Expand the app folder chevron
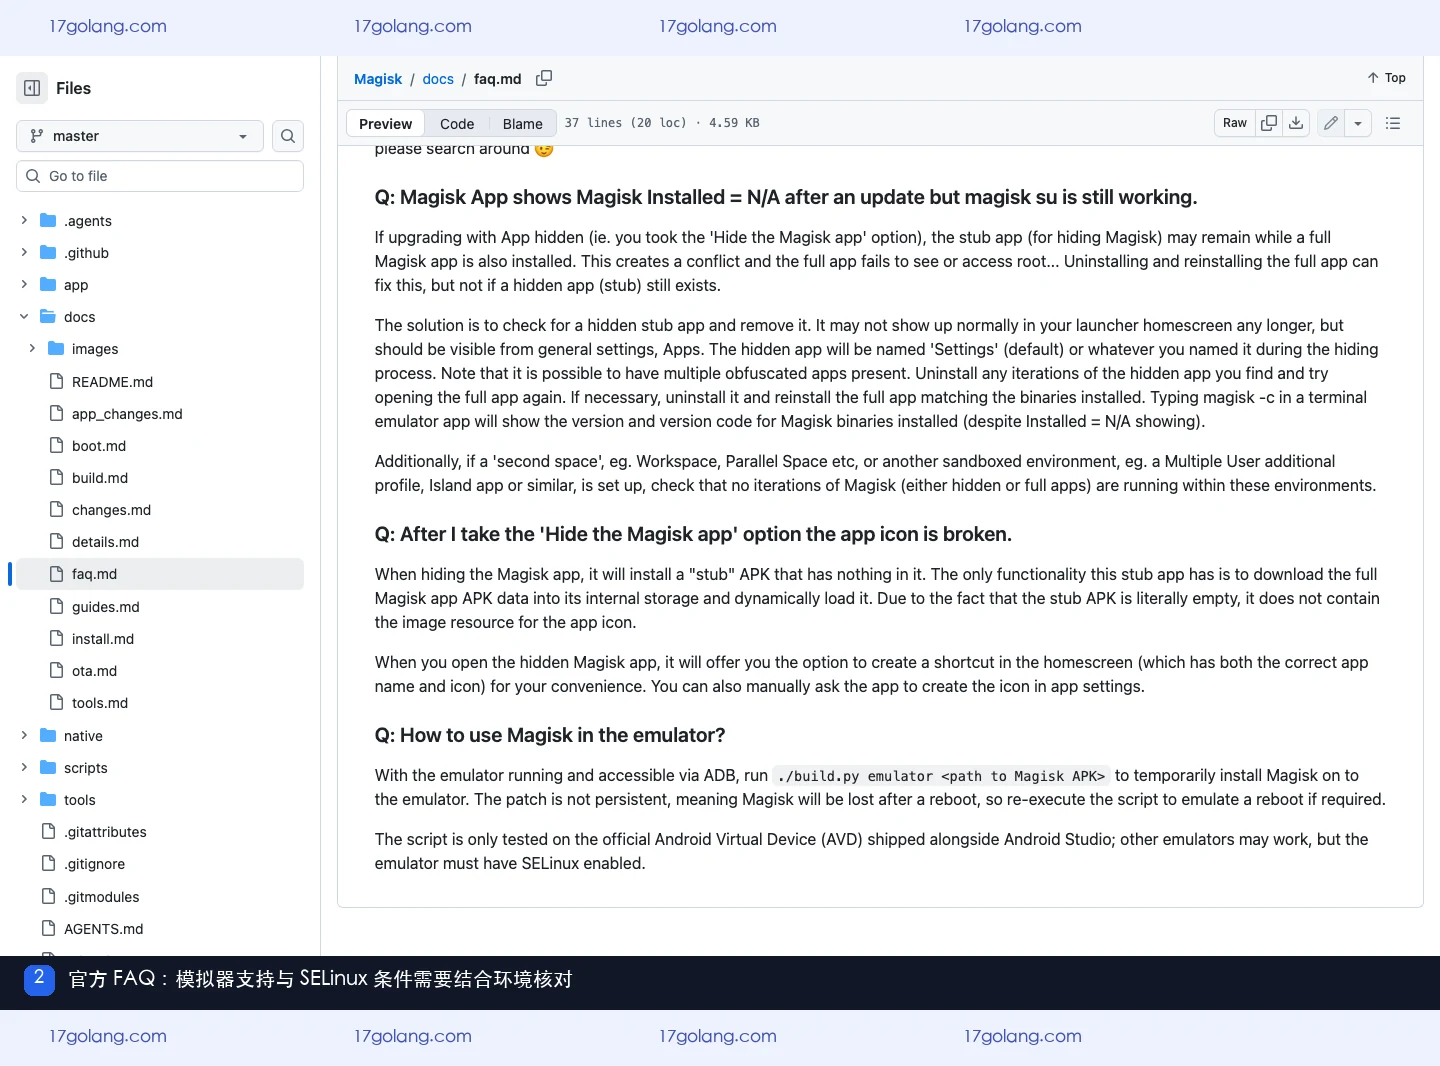 coord(24,284)
